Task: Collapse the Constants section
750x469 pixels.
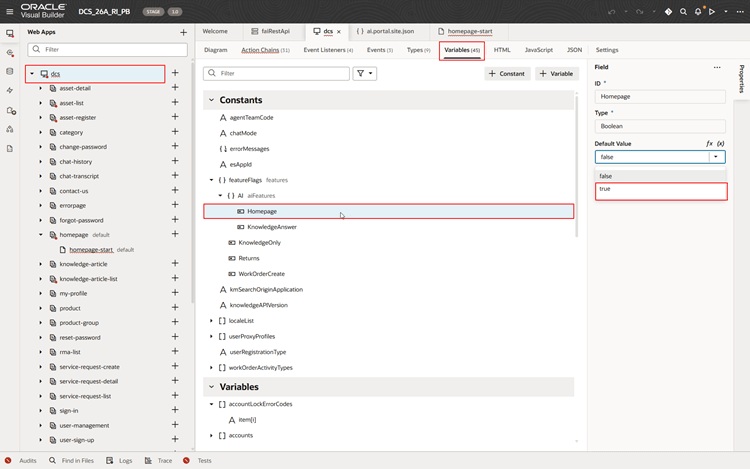Action: (211, 100)
